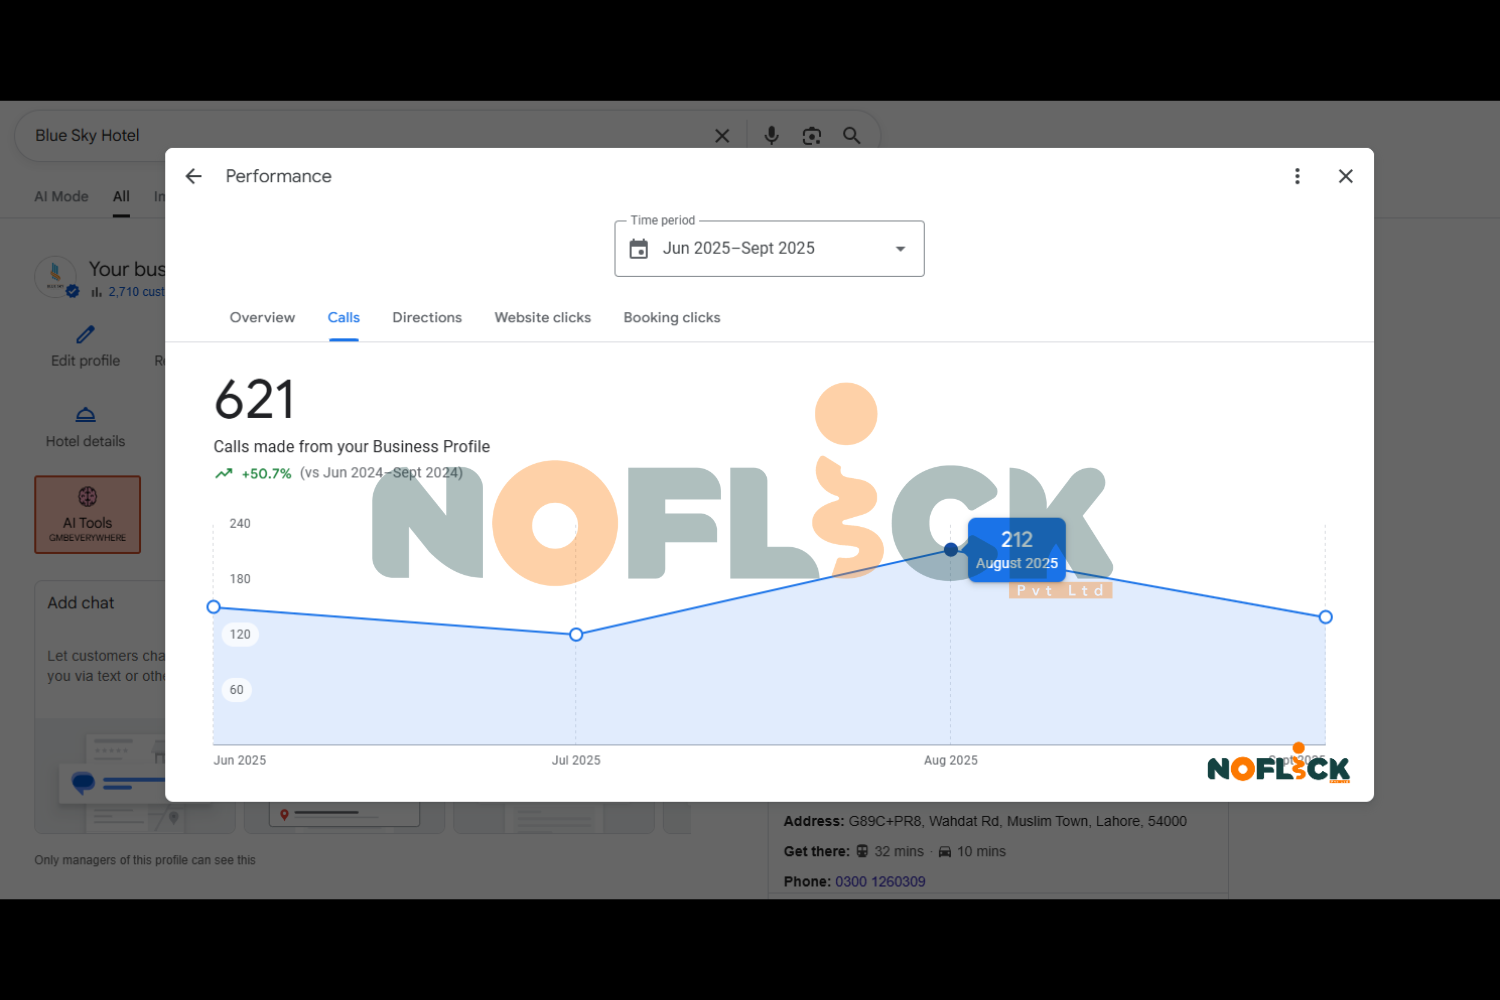Viewport: 1500px width, 1000px height.
Task: Go back with the Performance arrow
Action: (x=194, y=176)
